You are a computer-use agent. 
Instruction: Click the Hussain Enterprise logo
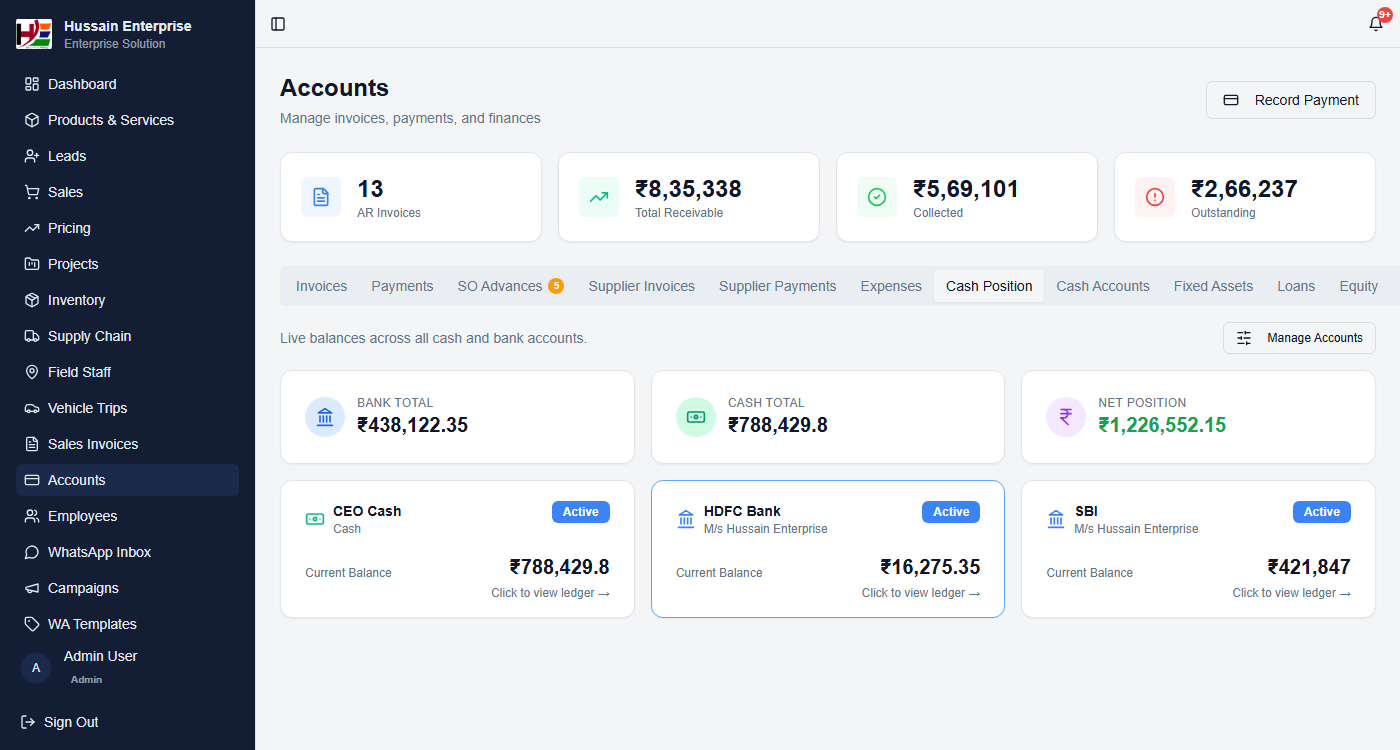[34, 34]
